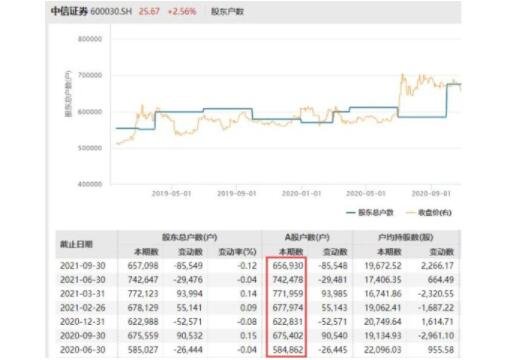Click holding change value -2,320.55
Image resolution: width=507 pixels, height=360 pixels.
point(436,294)
